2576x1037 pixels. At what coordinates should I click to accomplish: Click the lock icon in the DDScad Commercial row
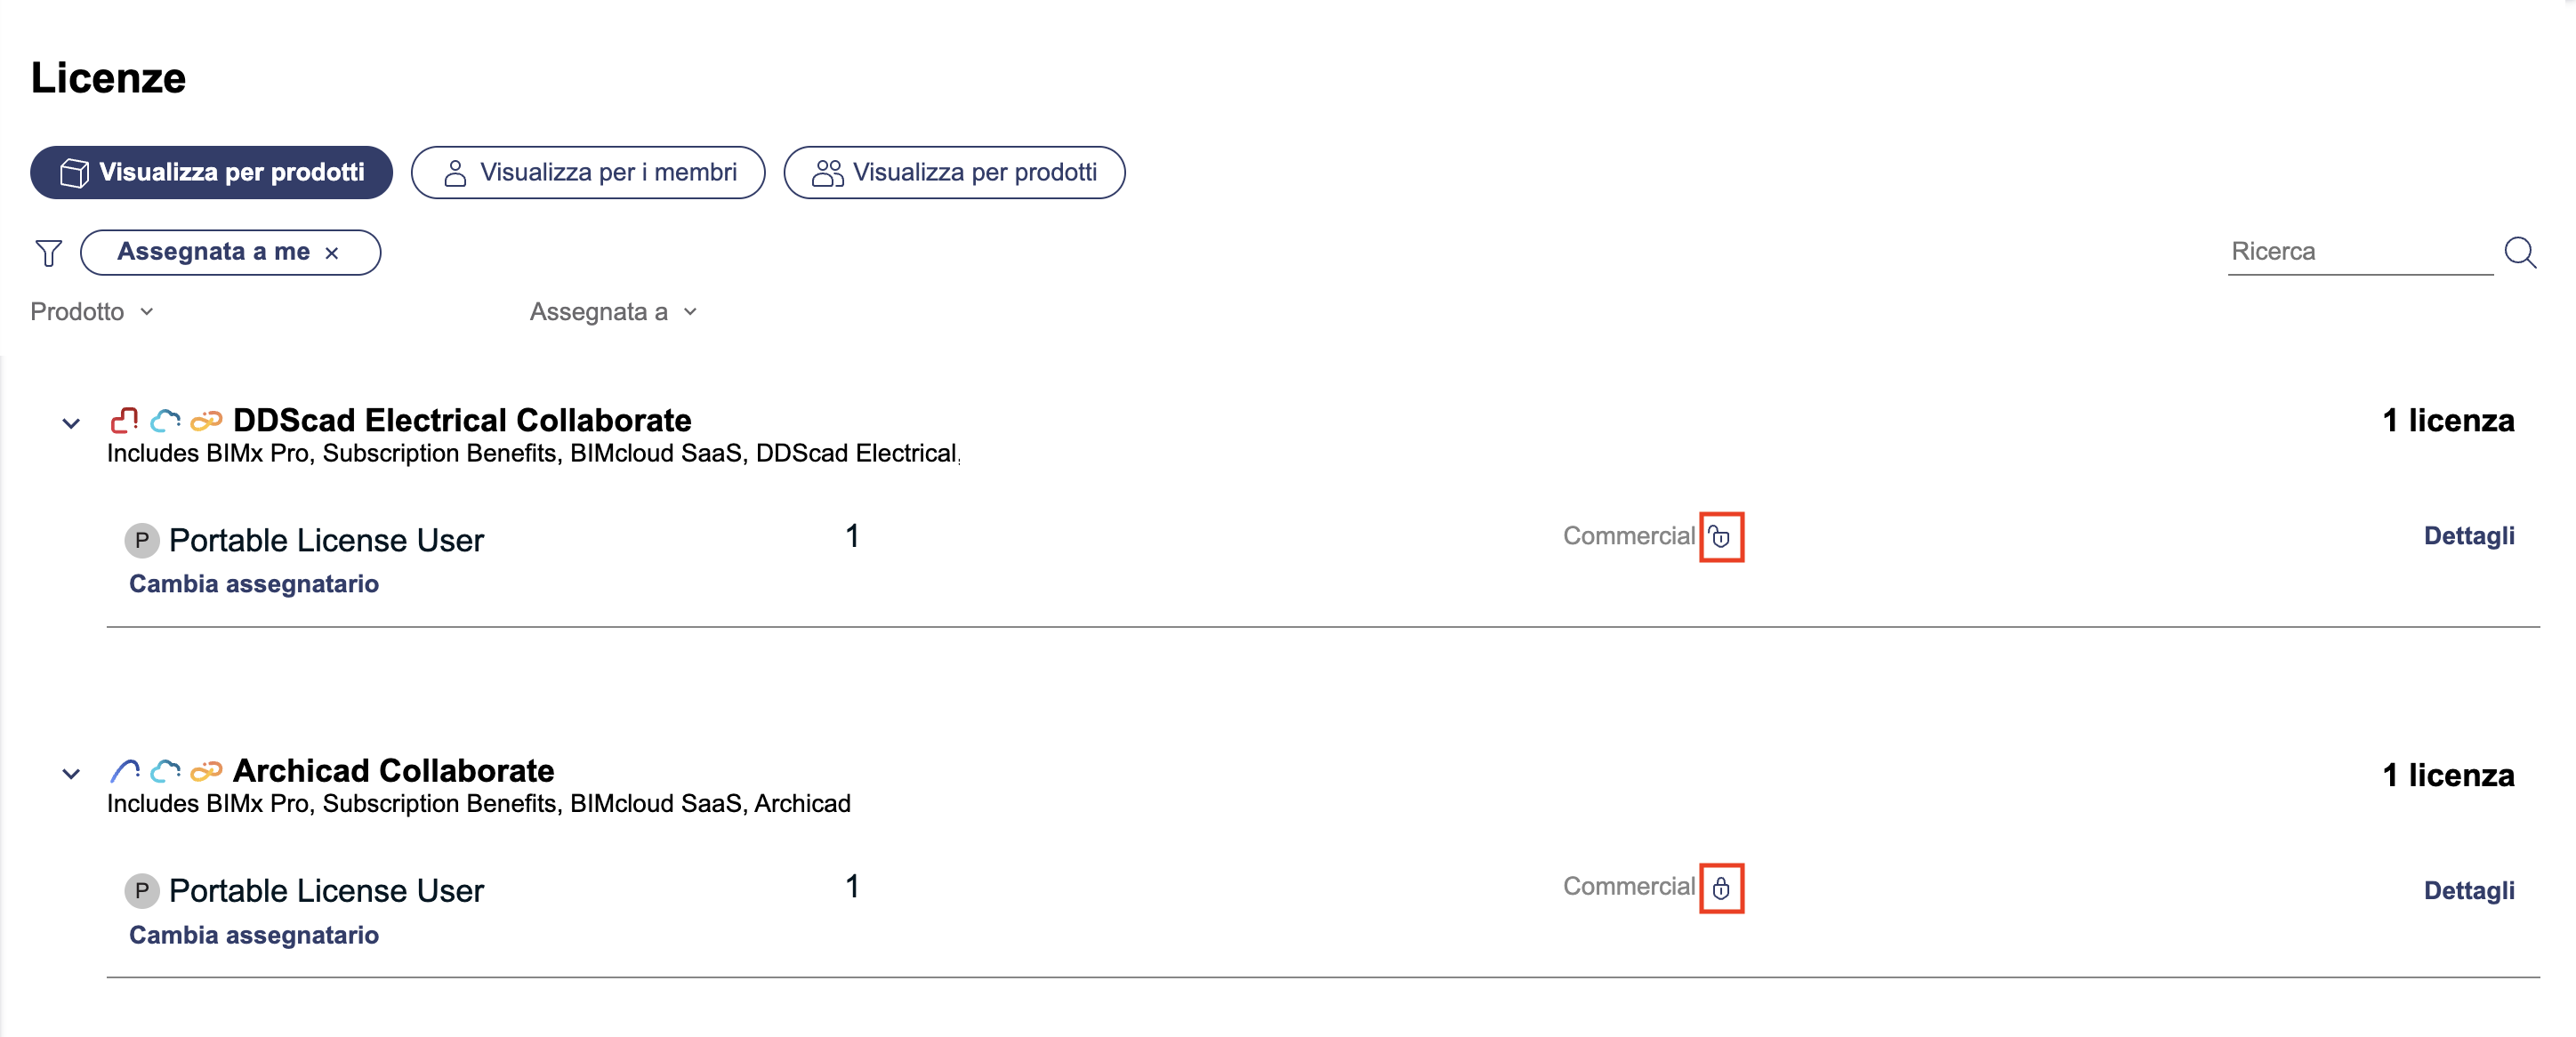click(1720, 537)
